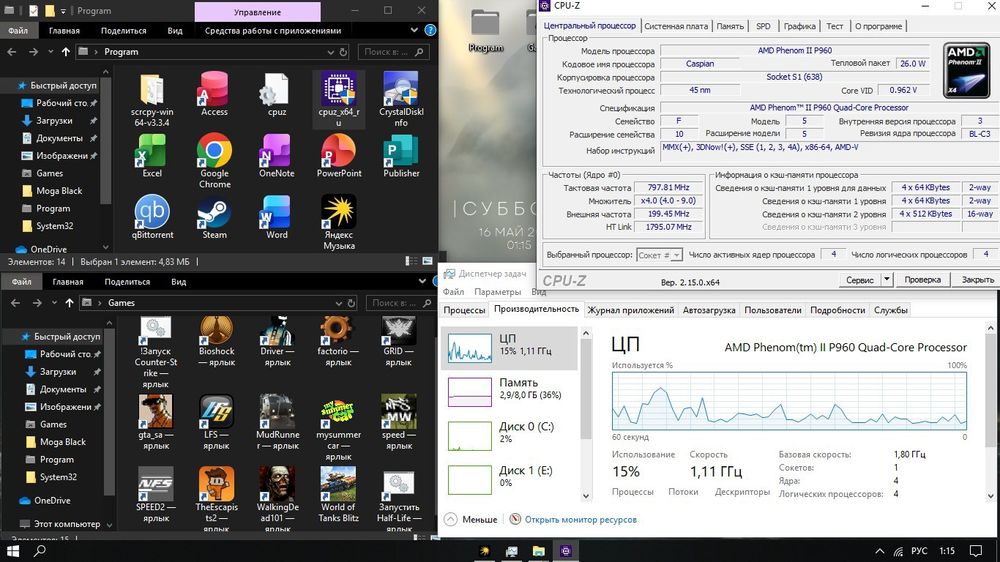Open the Access shortcut in Program folder

pyautogui.click(x=214, y=94)
